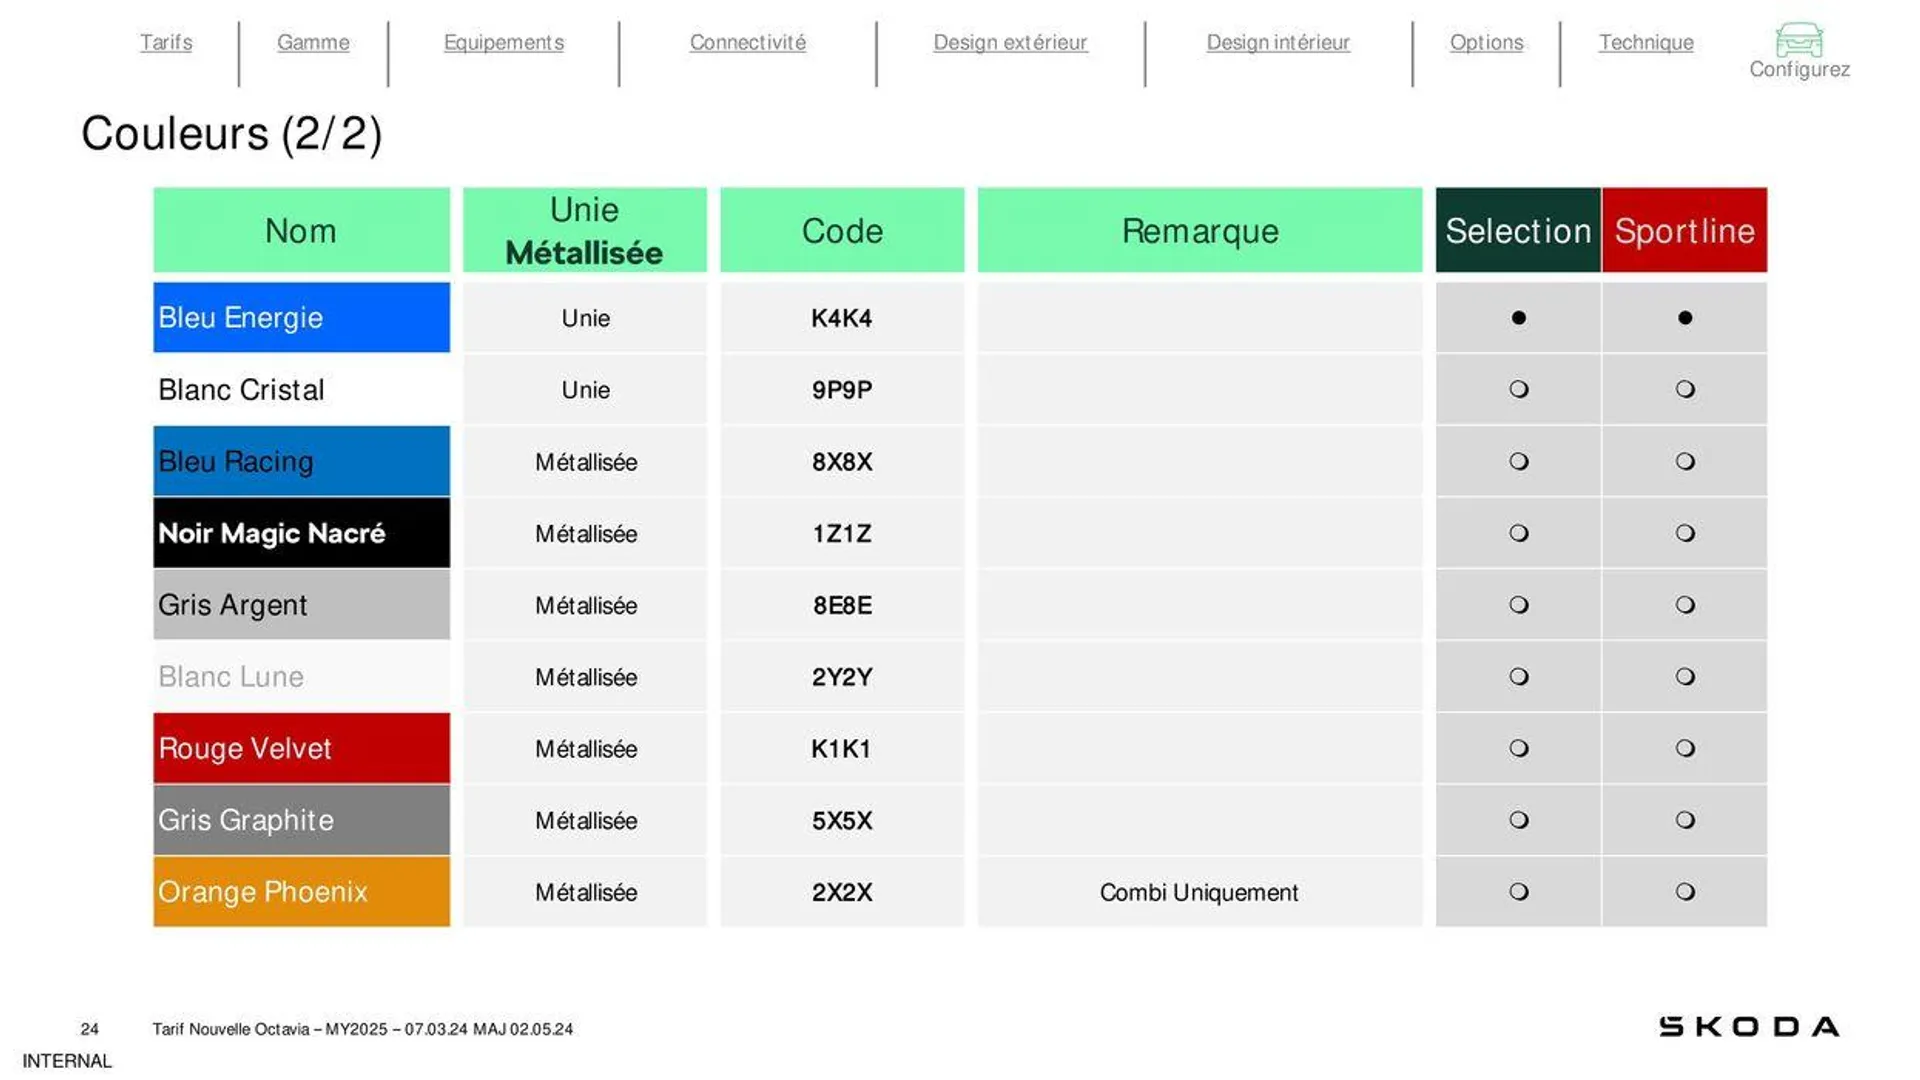Click Sportline circle for Rouge Velvet
This screenshot has width=1920, height=1080.
1685,748
